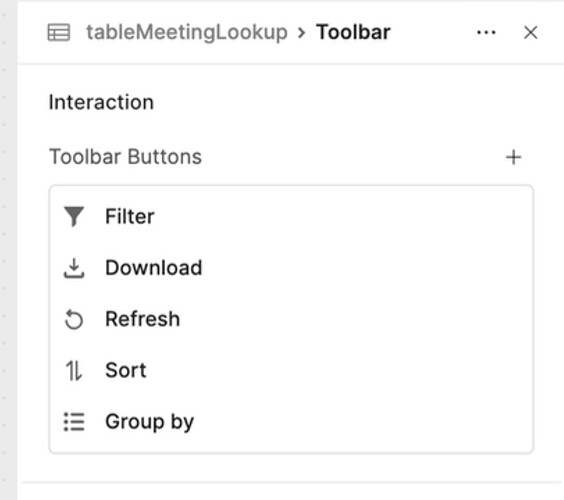Close the Toolbar inspector panel
Screen dimensions: 564x500
tap(531, 33)
